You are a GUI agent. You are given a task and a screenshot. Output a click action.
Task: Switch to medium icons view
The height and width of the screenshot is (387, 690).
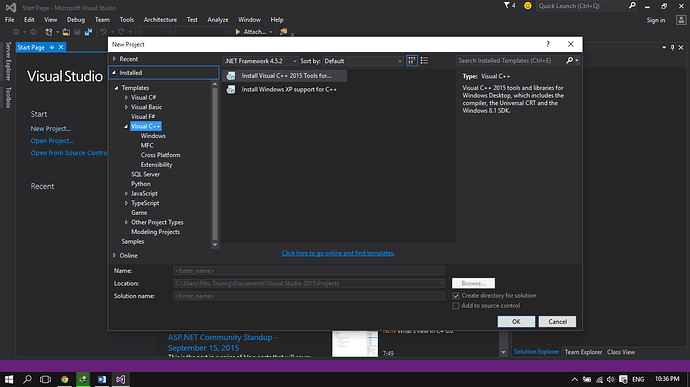click(x=411, y=61)
